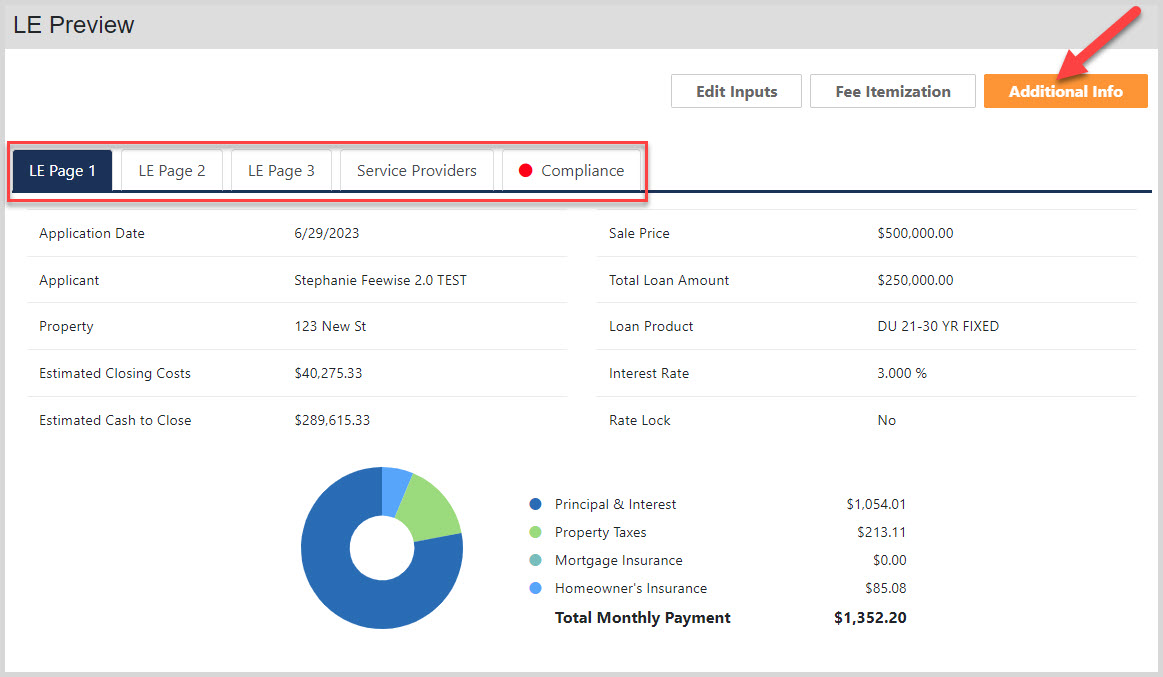1163x677 pixels.
Task: Click the red Compliance status indicator
Action: [526, 170]
